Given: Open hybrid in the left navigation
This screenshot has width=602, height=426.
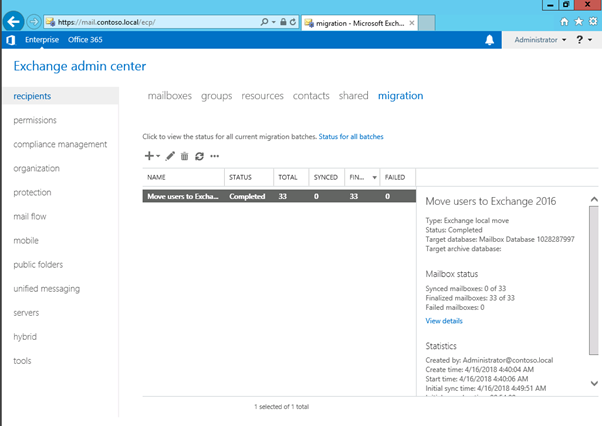Looking at the screenshot, I should [x=25, y=337].
